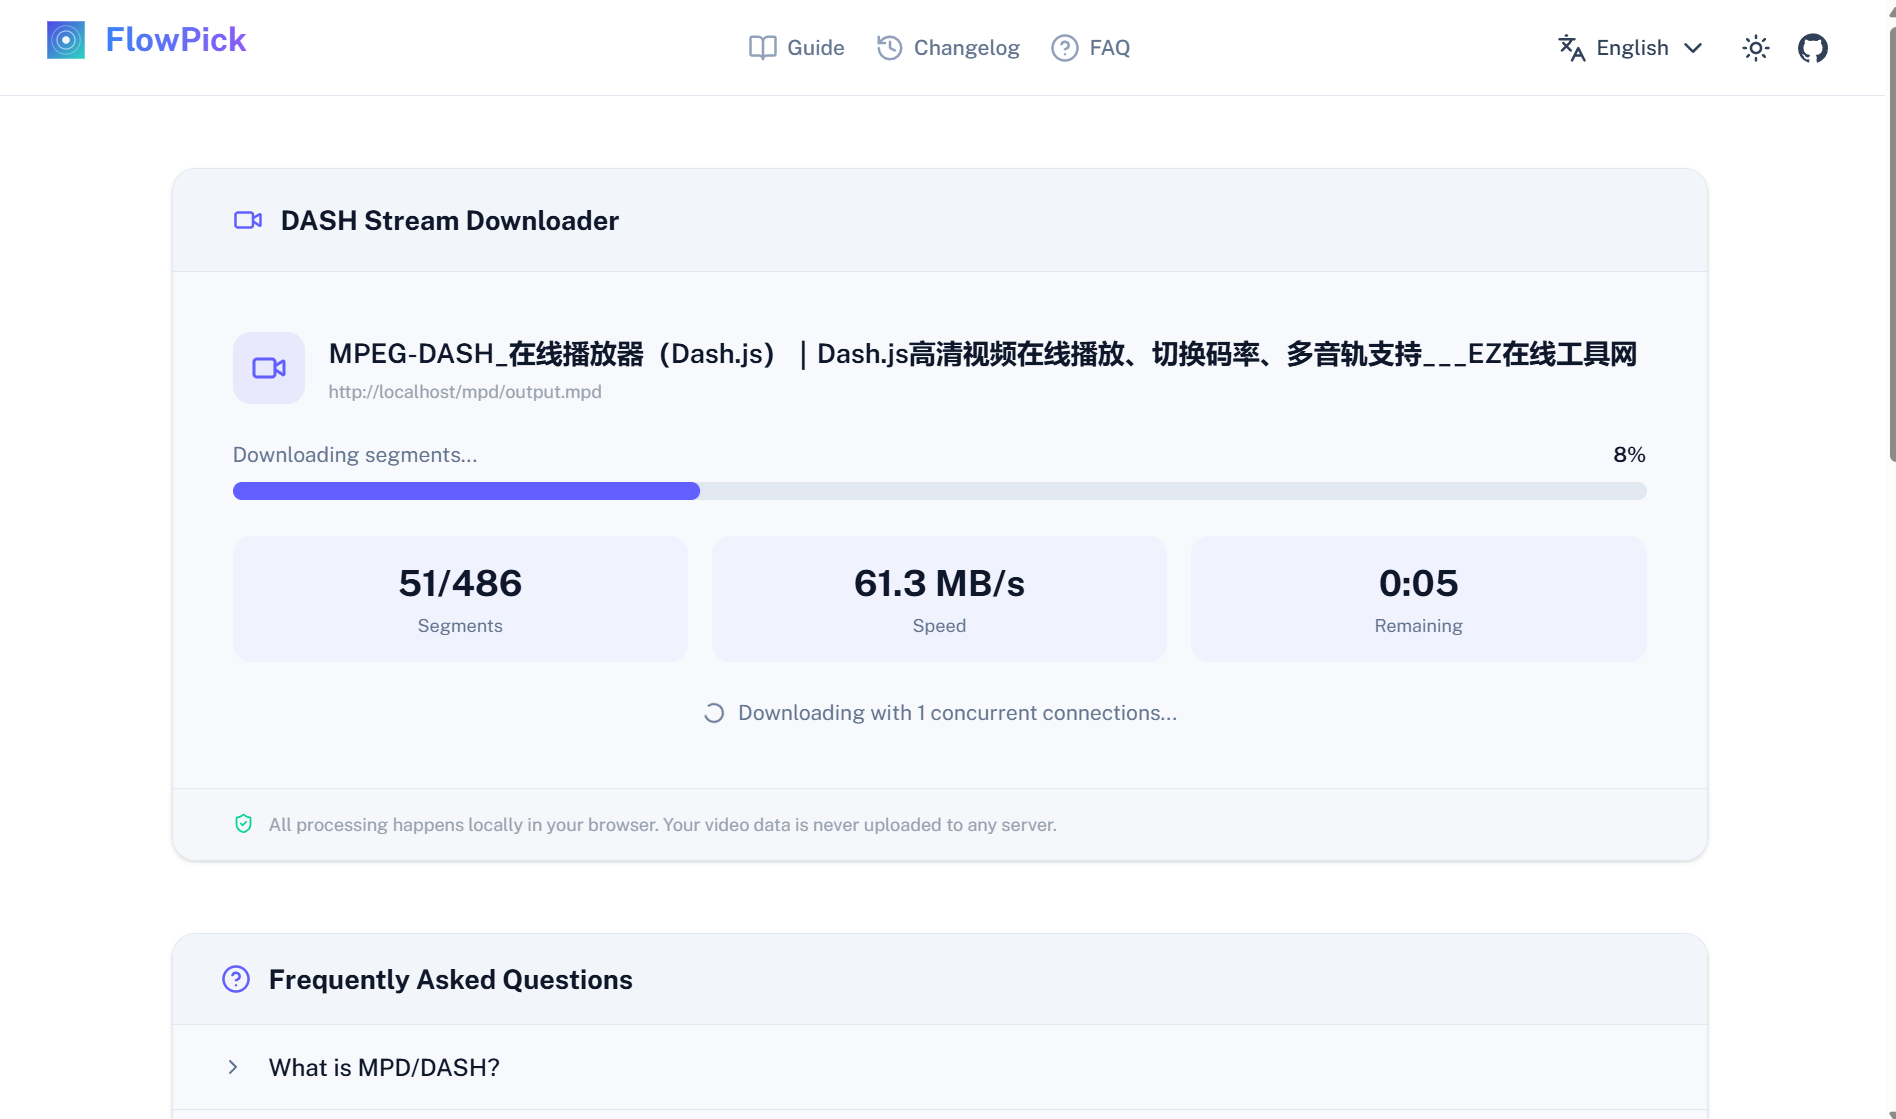
Task: Click the Downloading segments status label
Action: (x=355, y=455)
